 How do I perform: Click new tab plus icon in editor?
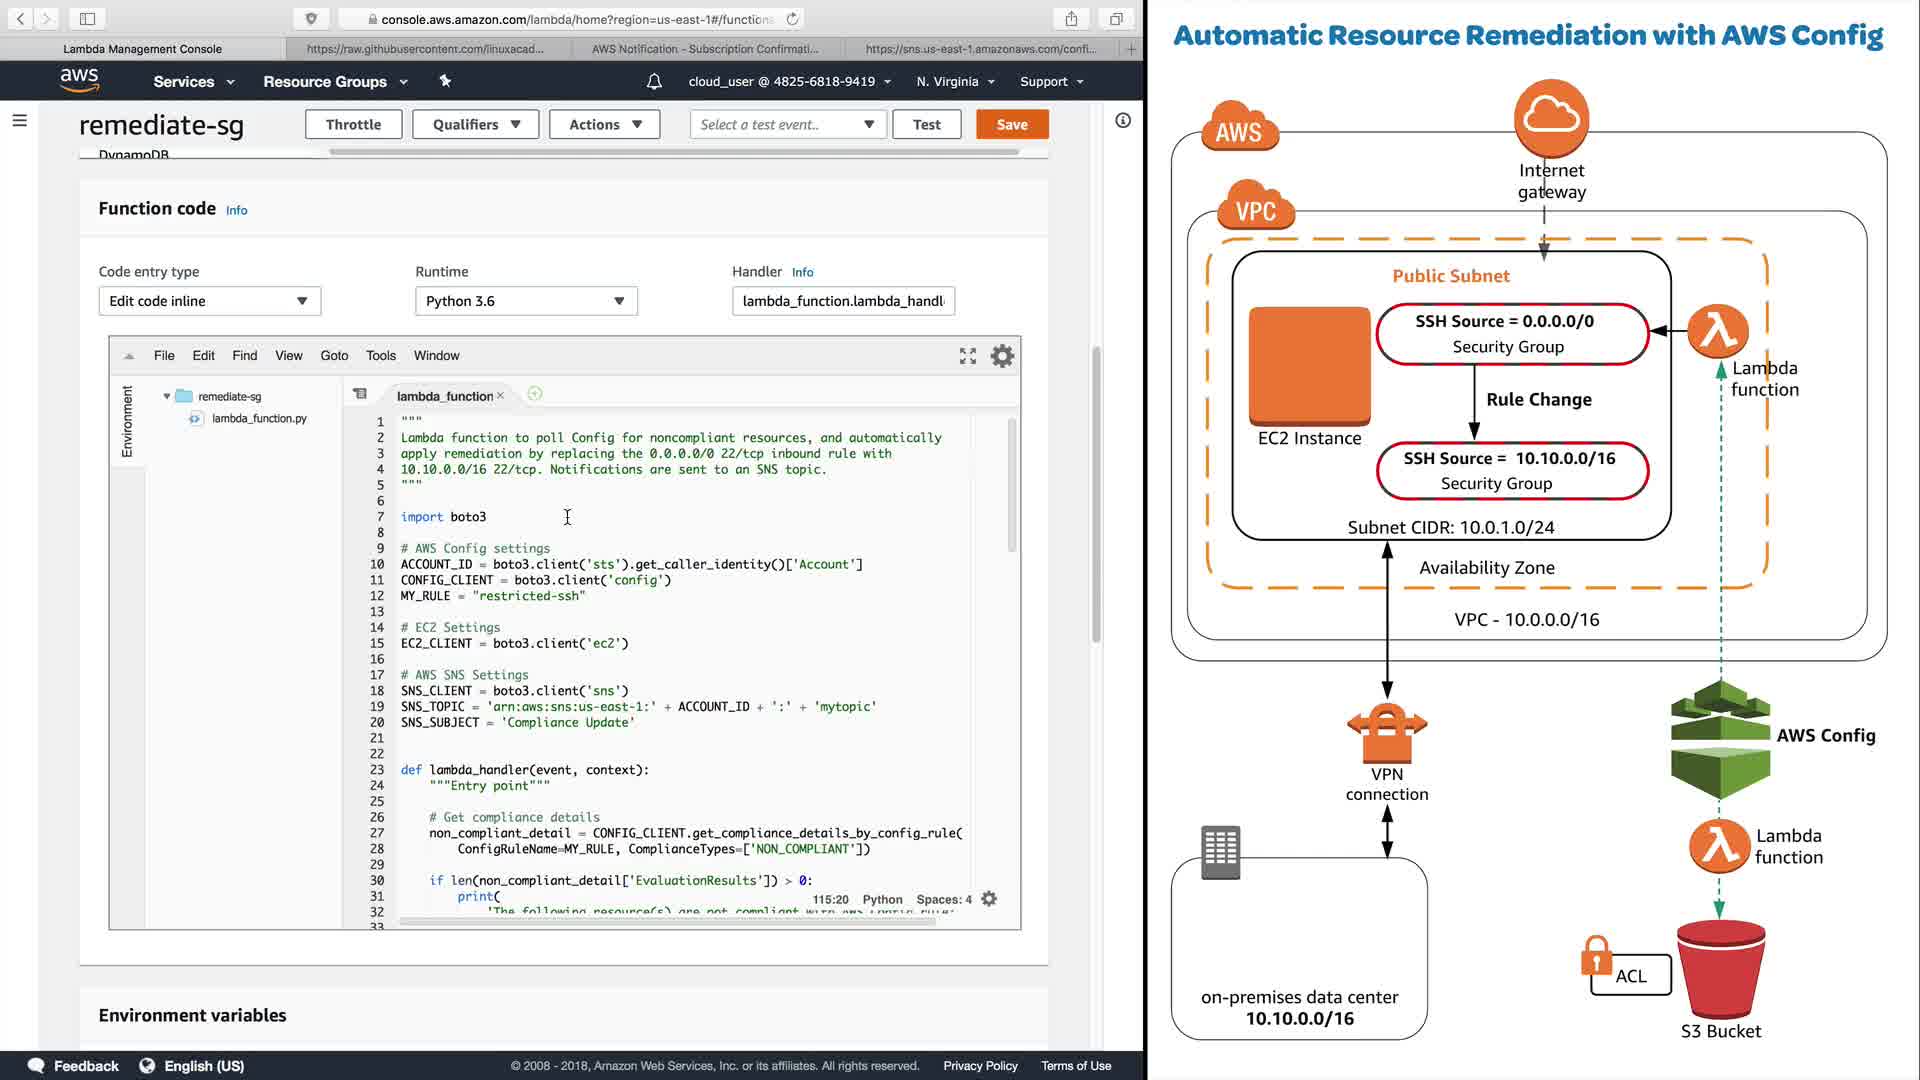point(535,394)
